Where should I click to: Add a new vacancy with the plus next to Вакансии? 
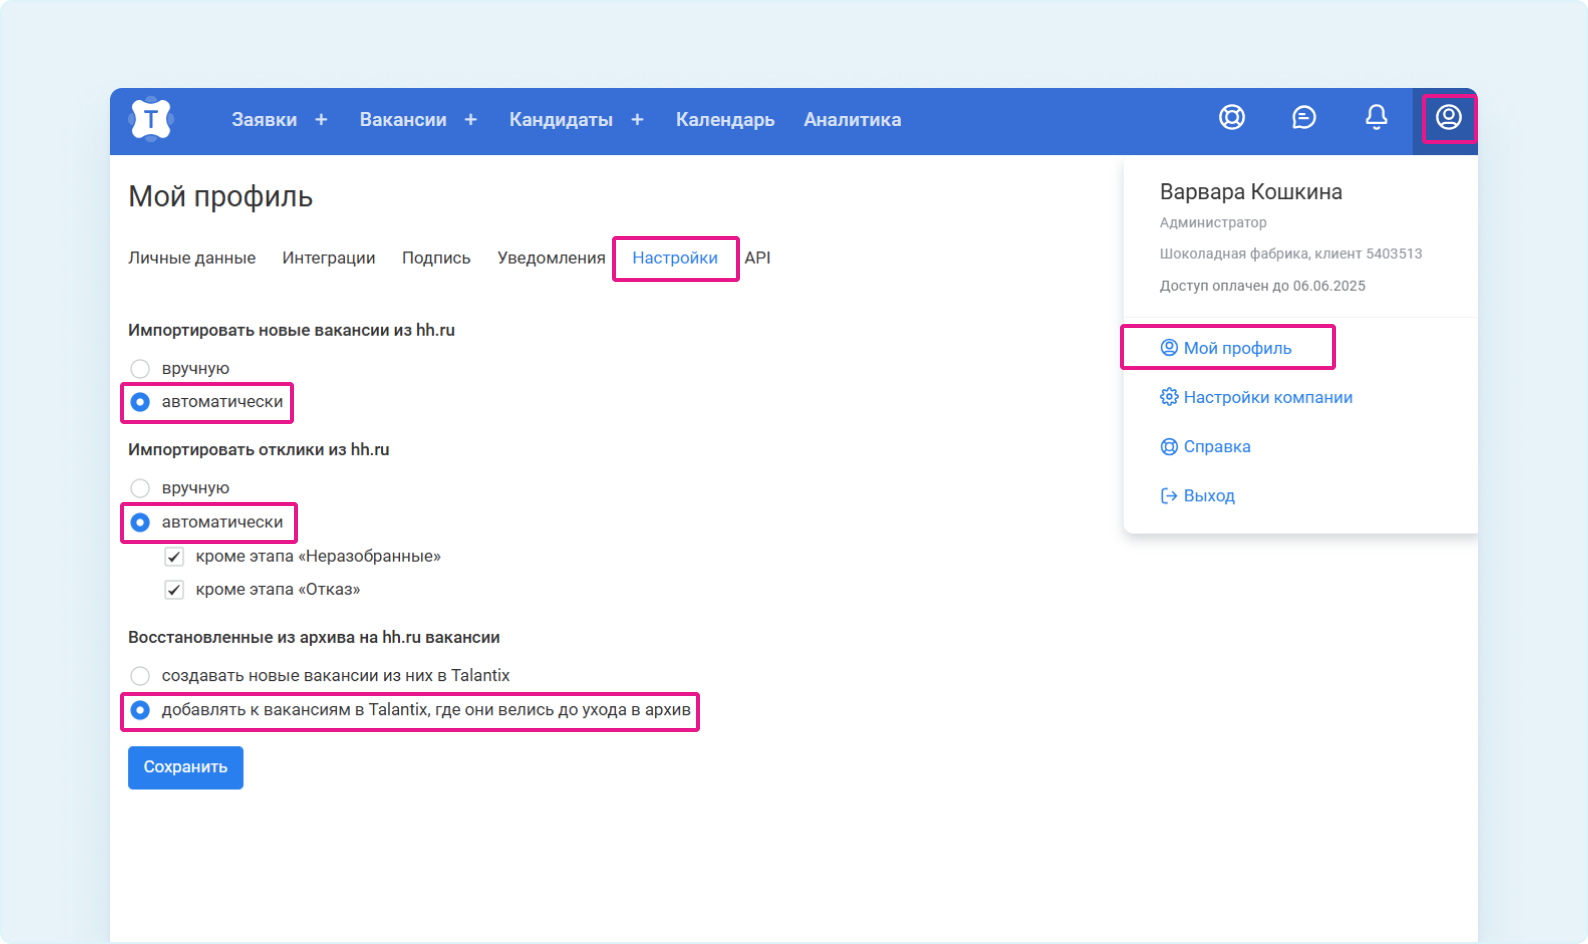471,119
